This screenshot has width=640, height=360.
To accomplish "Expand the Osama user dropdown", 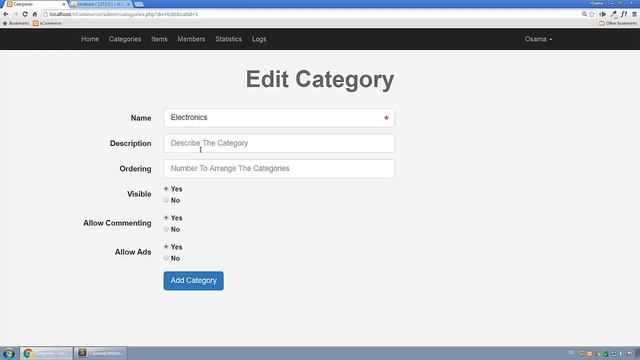I will pos(538,39).
